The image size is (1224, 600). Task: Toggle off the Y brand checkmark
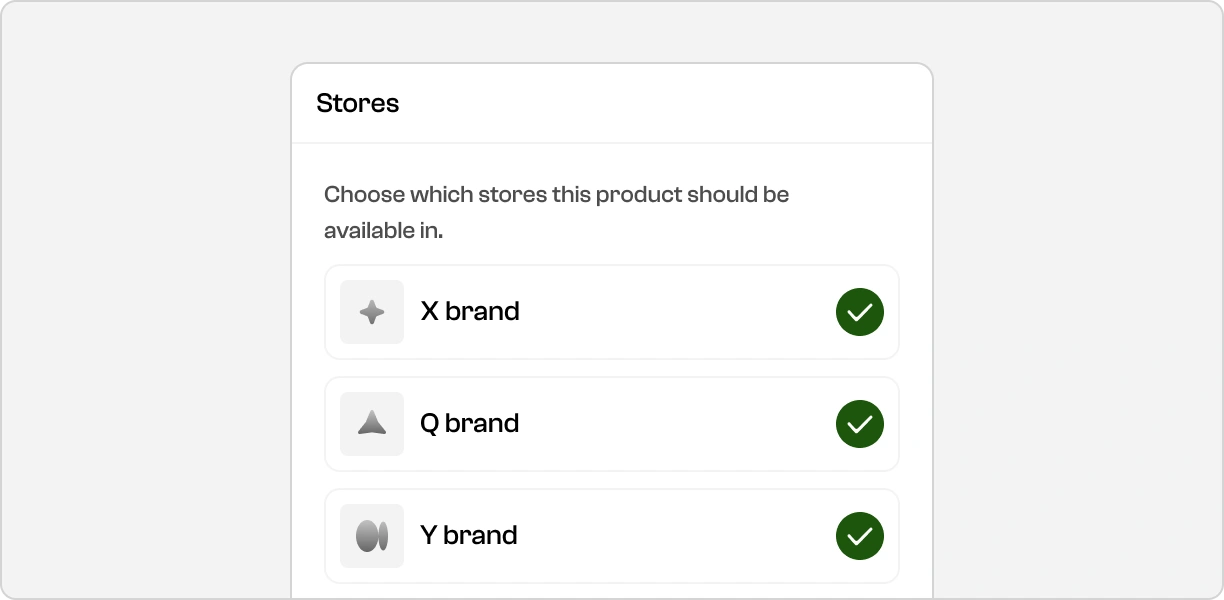(860, 536)
